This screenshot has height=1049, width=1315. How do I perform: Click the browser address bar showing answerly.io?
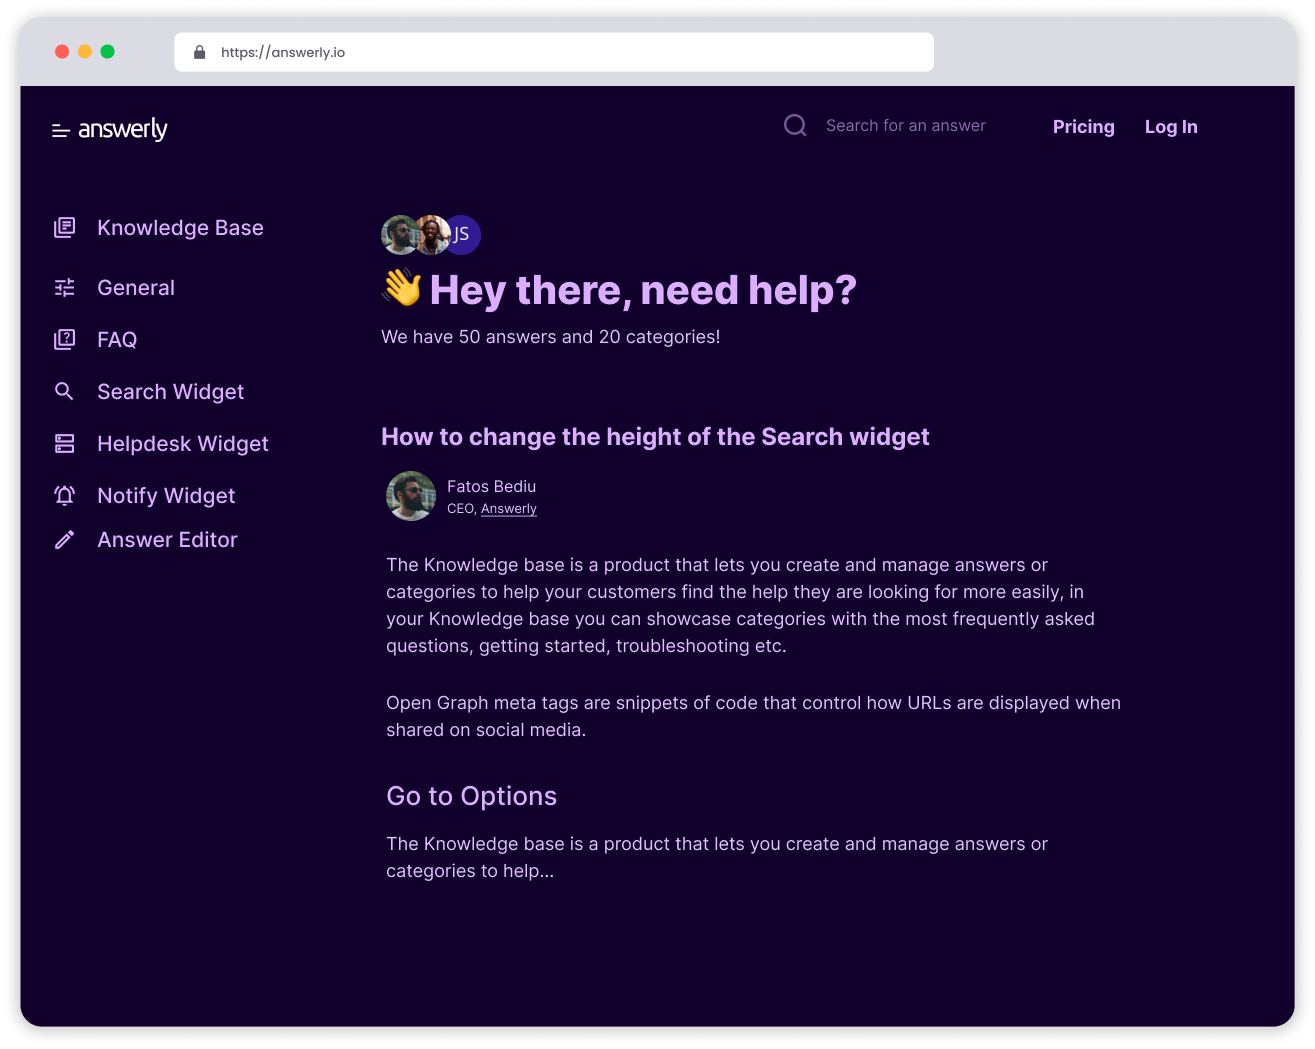click(554, 52)
